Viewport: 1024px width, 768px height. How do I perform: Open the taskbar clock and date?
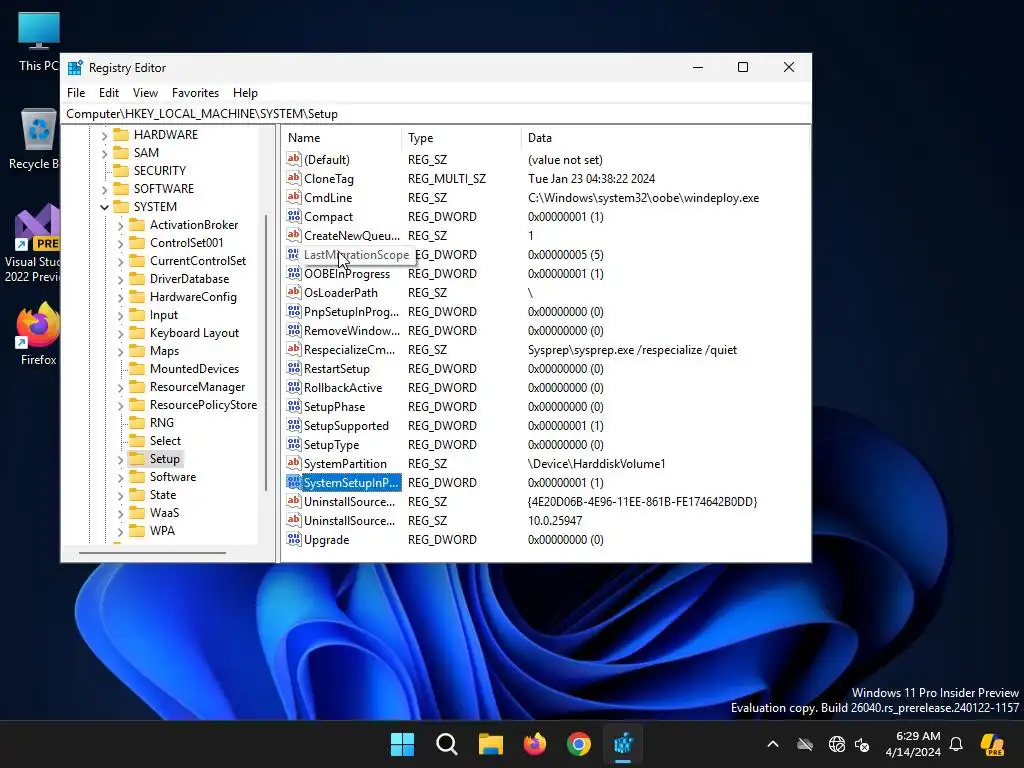(913, 744)
